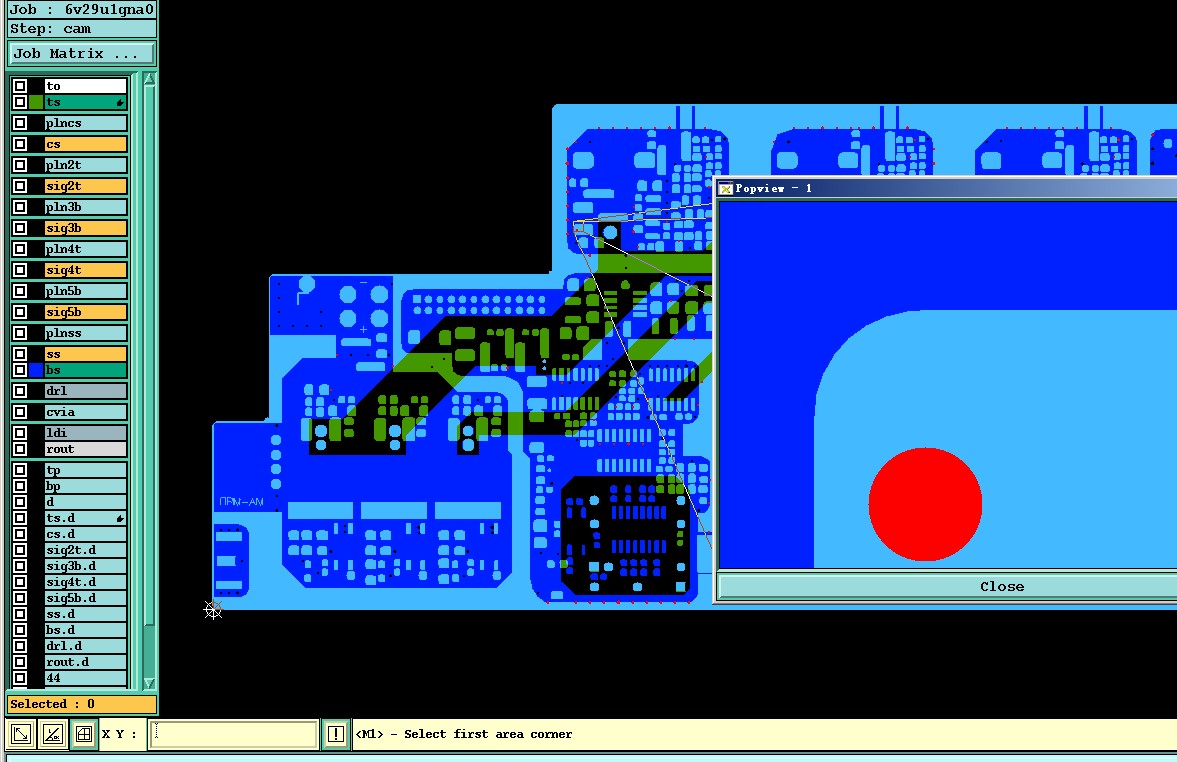
Task: Select layer name 'sig3b'
Action: (86, 228)
